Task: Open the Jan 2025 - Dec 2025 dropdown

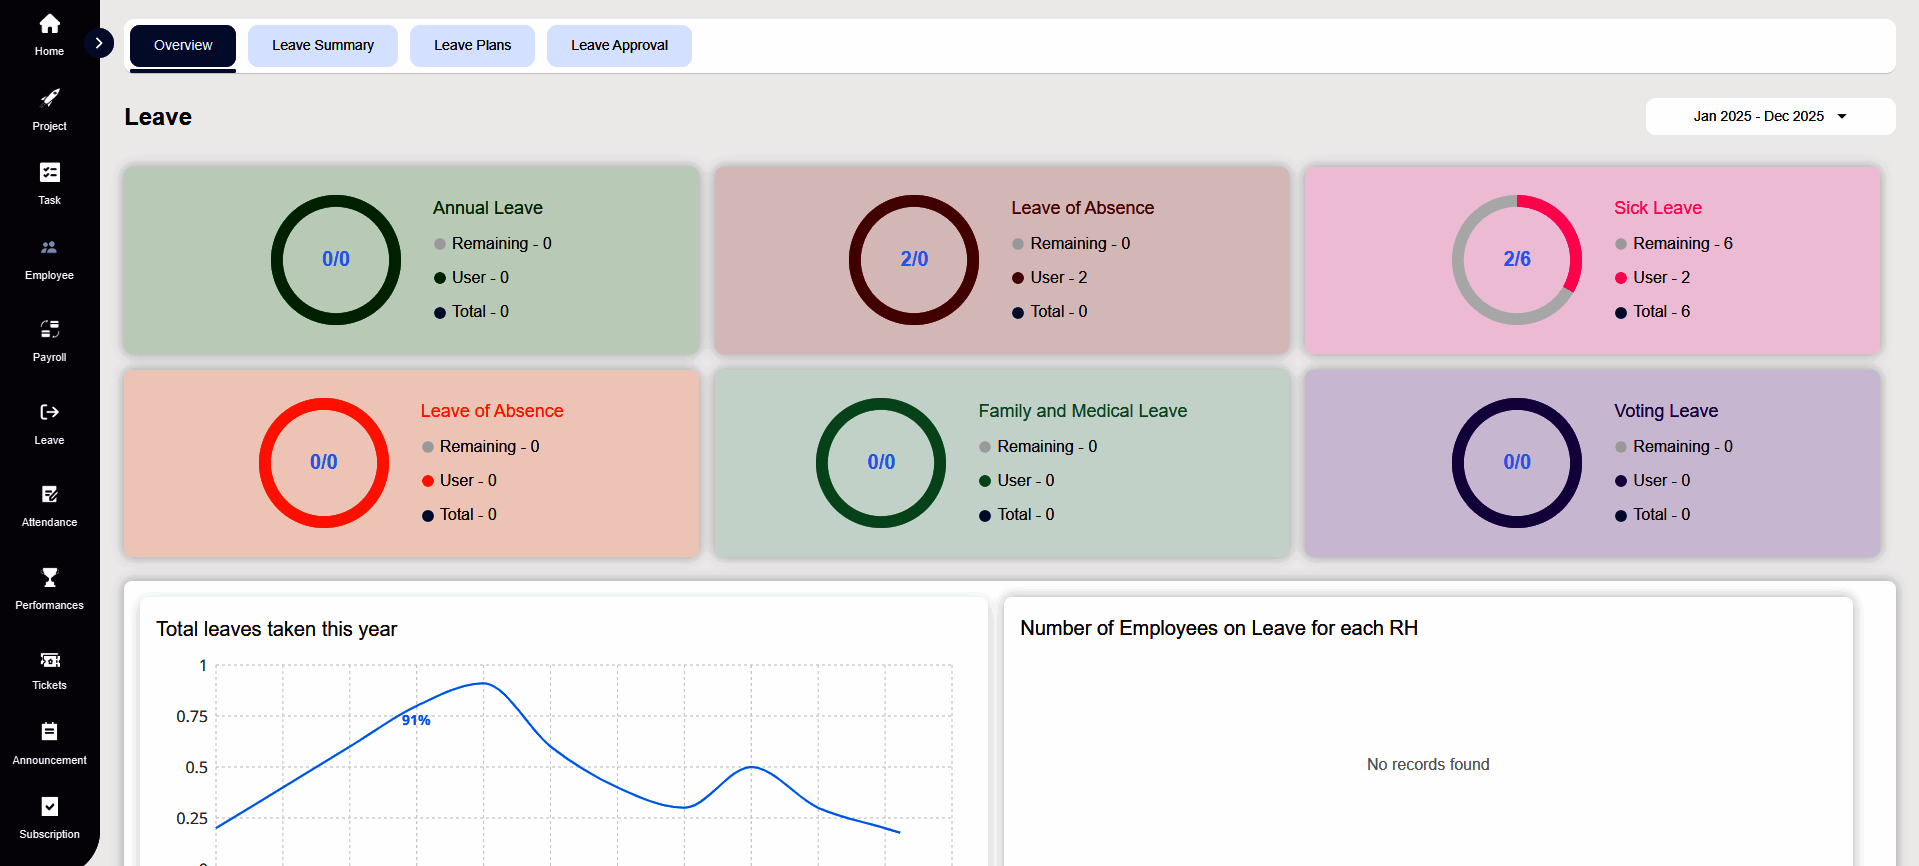Action: click(1770, 116)
